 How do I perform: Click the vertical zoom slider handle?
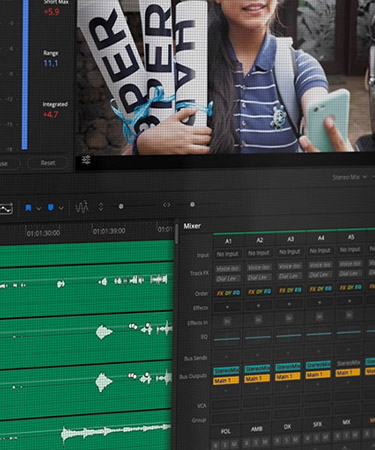click(x=121, y=207)
